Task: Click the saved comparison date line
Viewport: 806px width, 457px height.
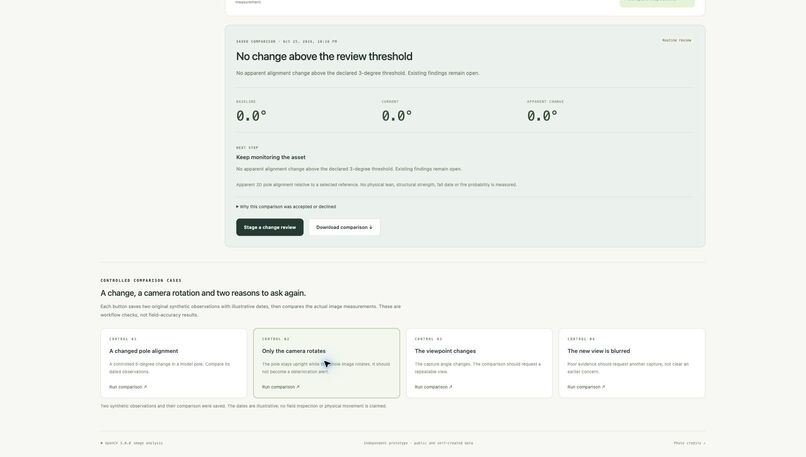Action: tap(287, 42)
